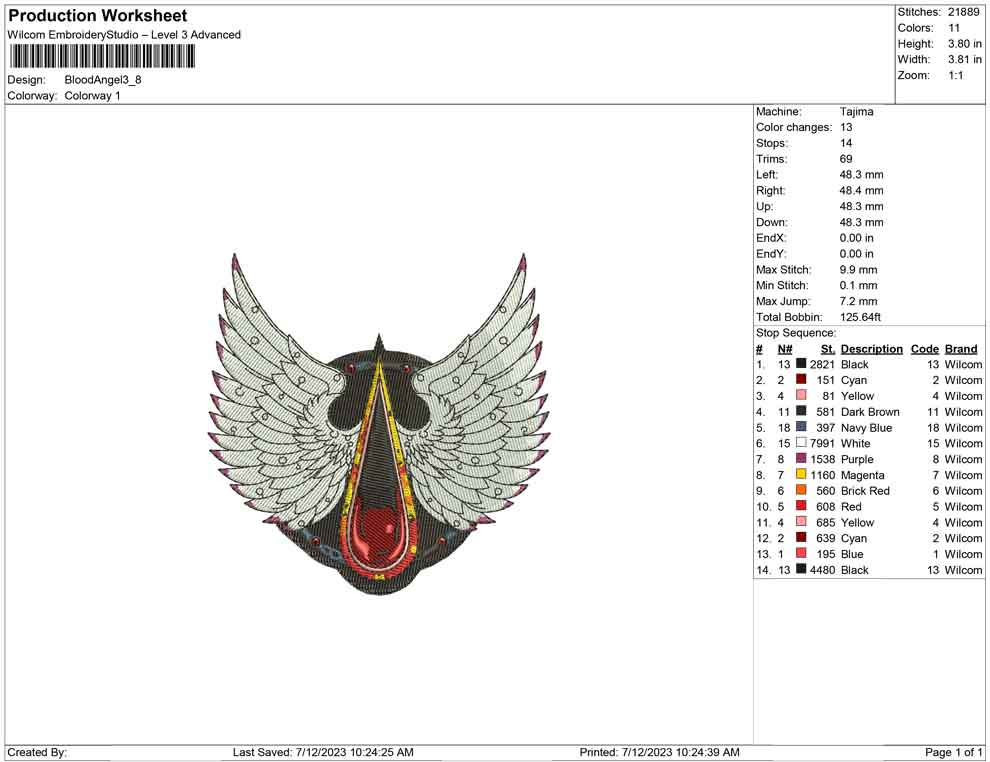Select the design name BloodAngel3_8
This screenshot has width=990, height=762.
(103, 80)
